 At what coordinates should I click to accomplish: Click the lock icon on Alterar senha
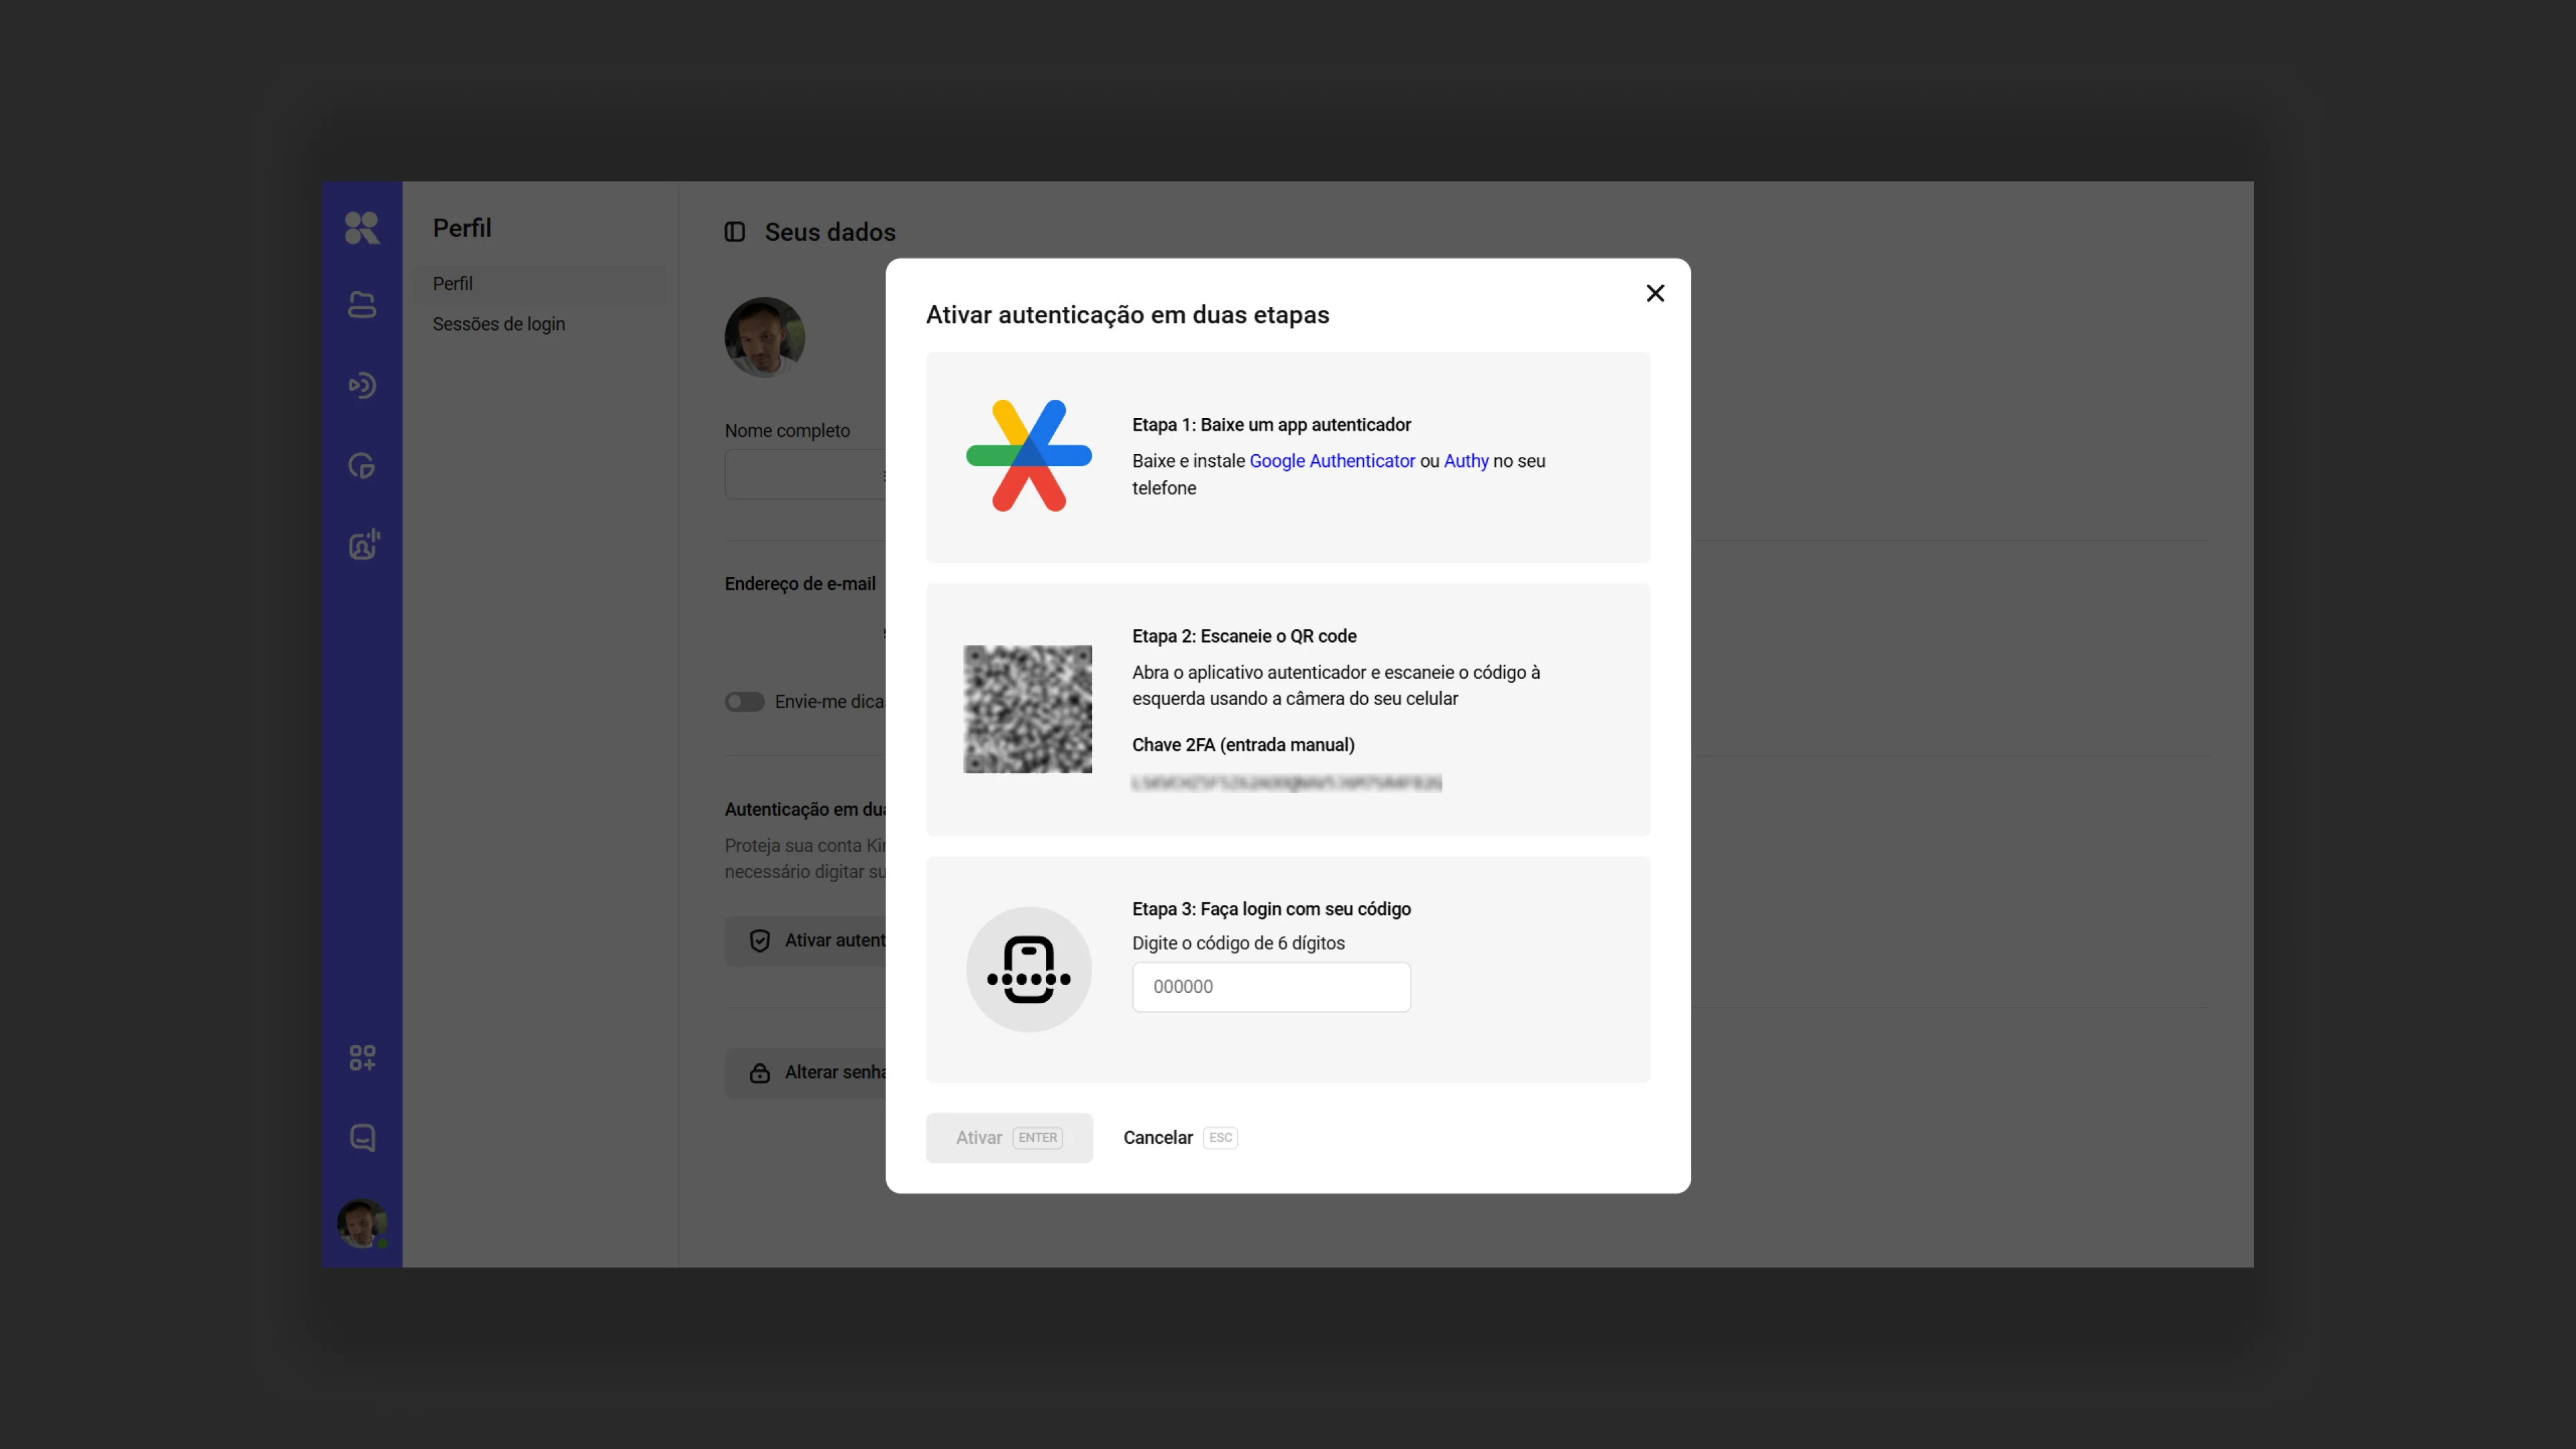760,1073
